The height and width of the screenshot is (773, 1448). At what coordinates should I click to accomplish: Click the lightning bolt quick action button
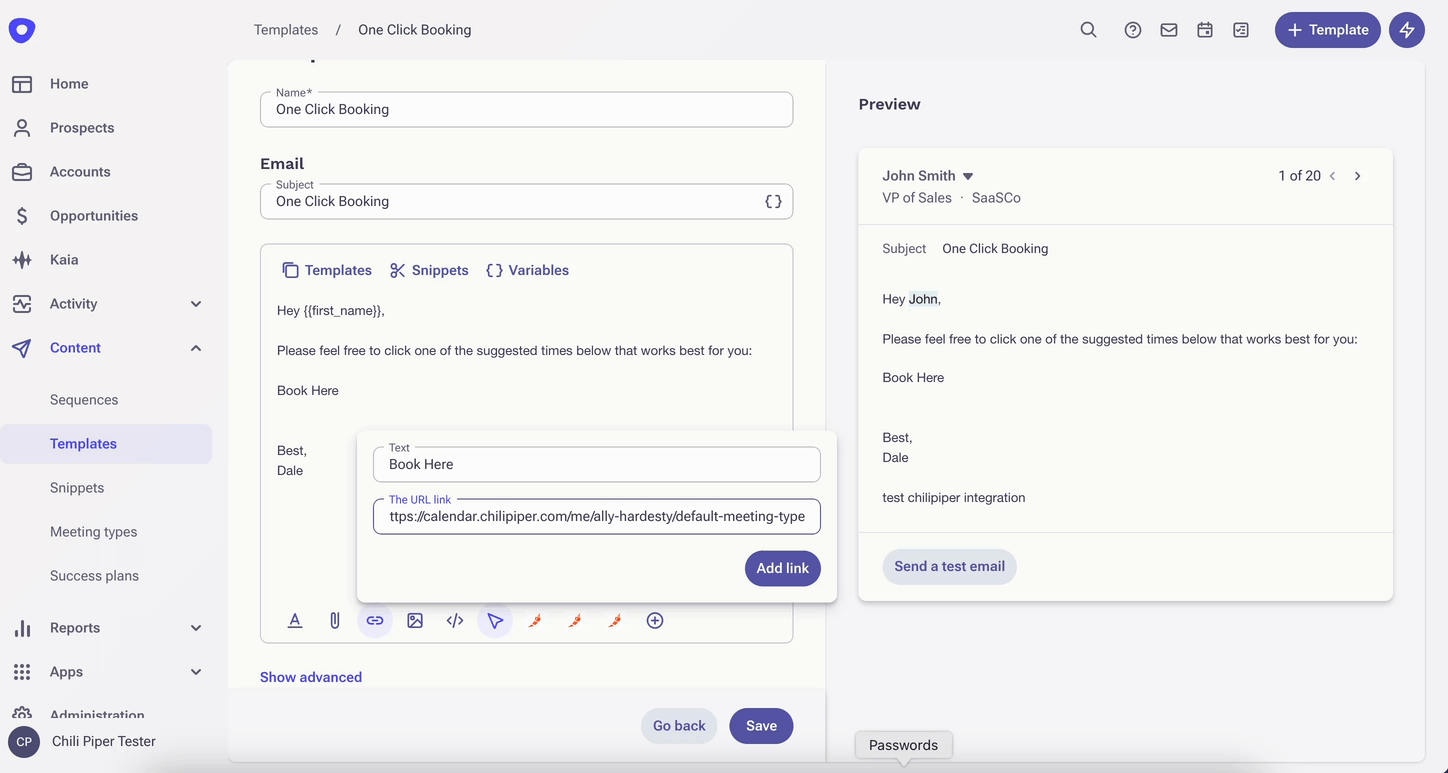(x=1406, y=30)
